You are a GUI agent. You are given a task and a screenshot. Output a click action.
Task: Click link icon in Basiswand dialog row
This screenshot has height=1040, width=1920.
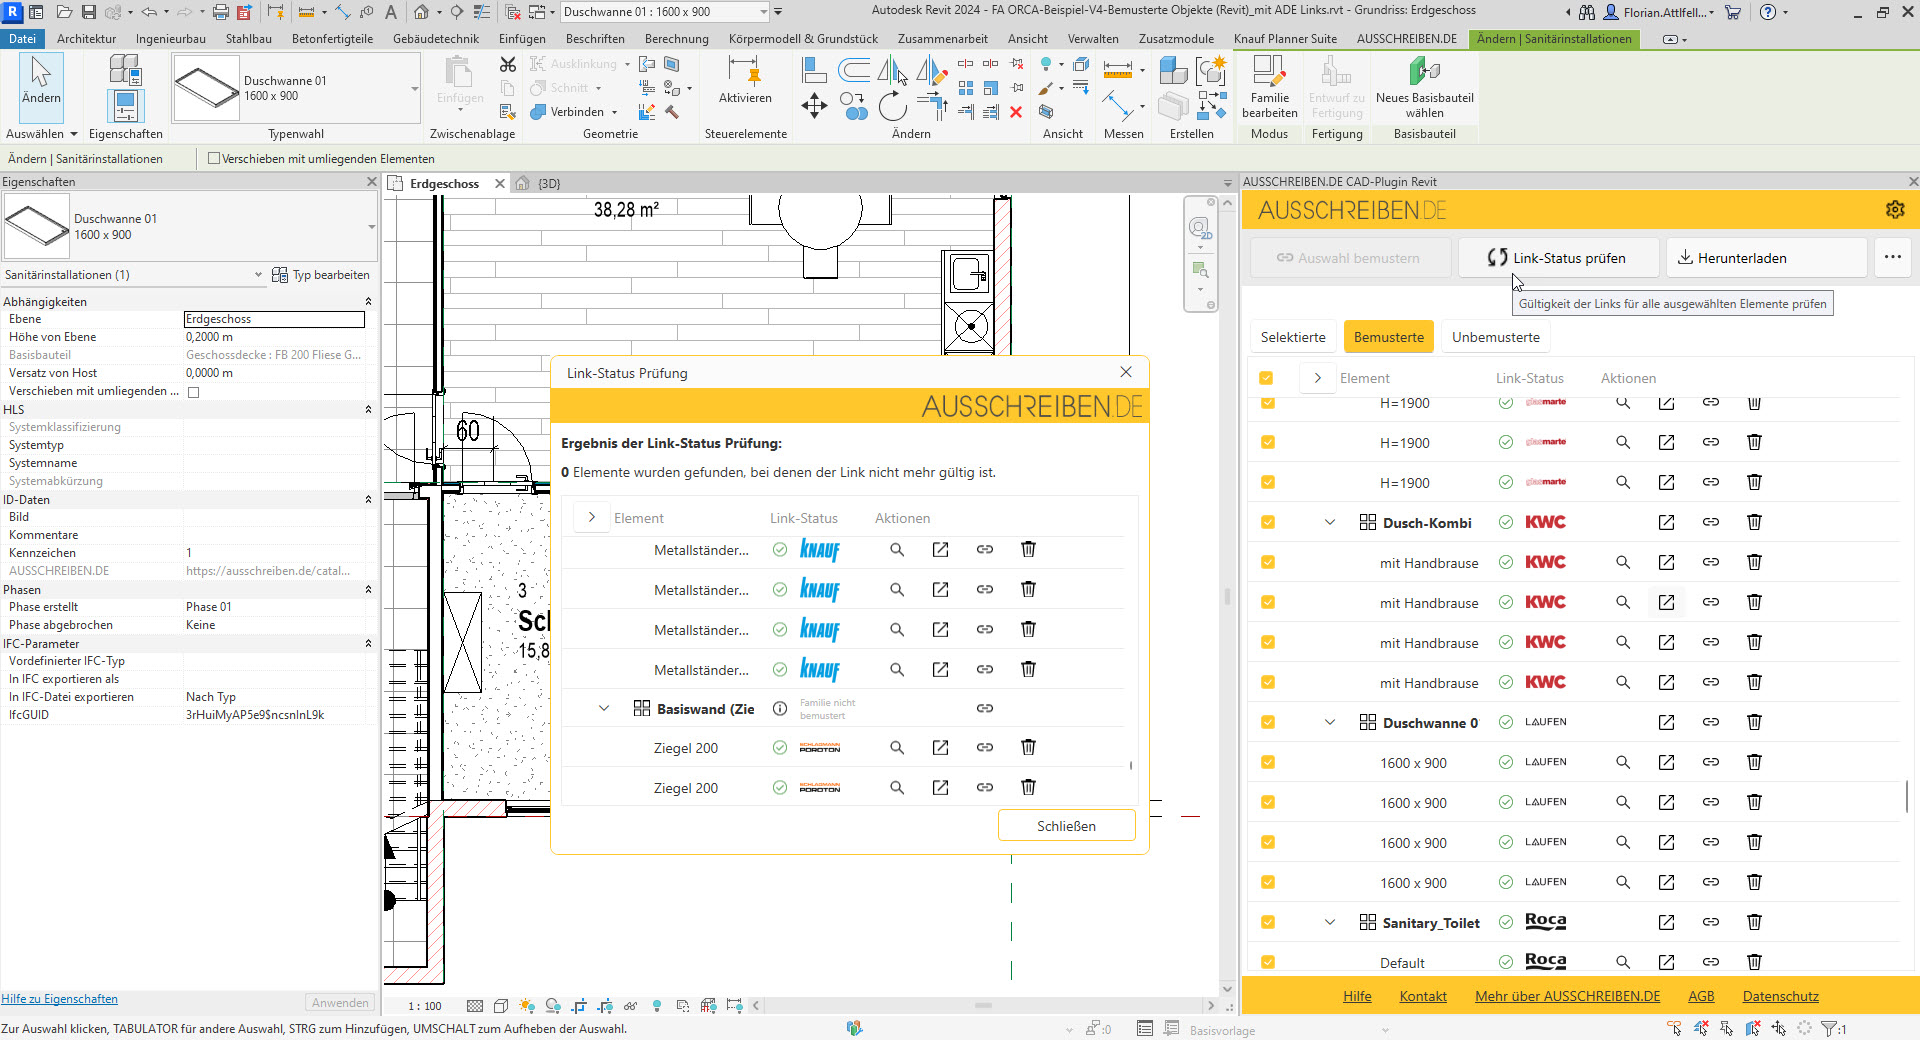[x=985, y=708]
